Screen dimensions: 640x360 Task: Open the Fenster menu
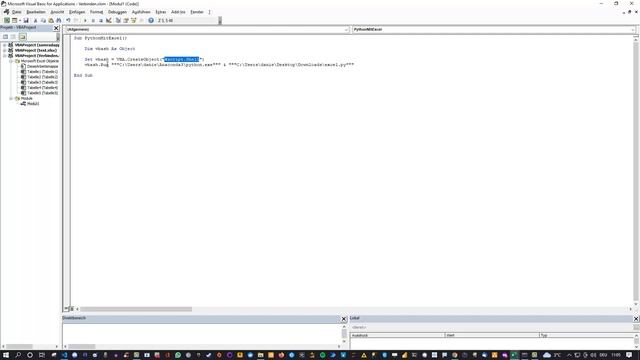[197, 12]
